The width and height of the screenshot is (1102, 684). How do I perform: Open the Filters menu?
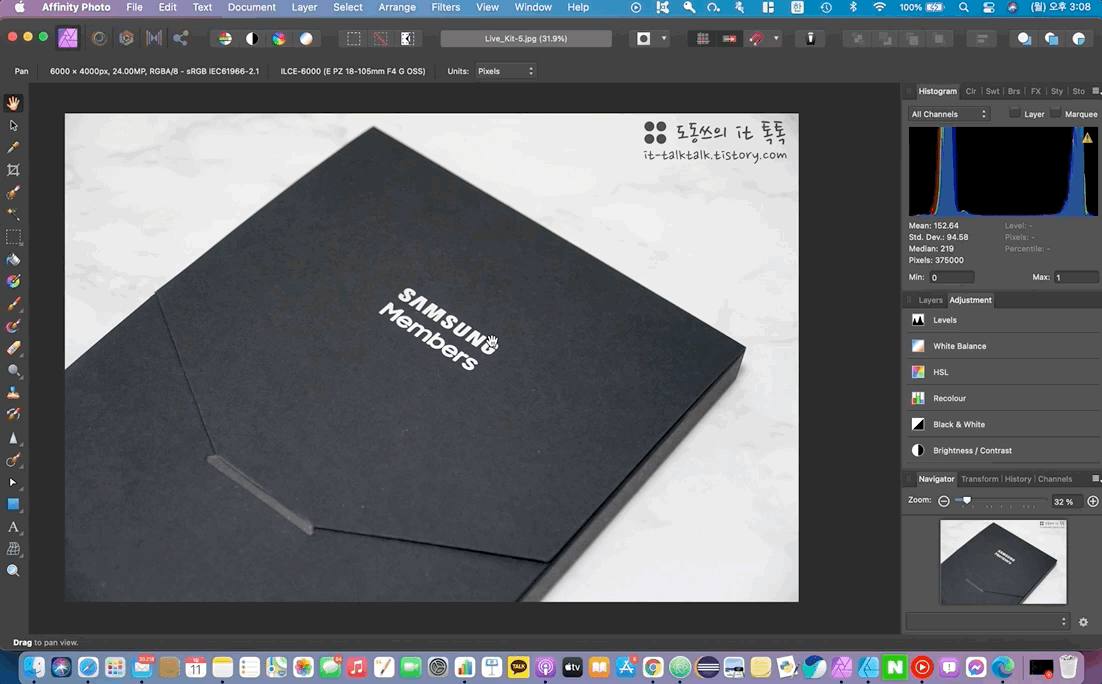coord(446,7)
